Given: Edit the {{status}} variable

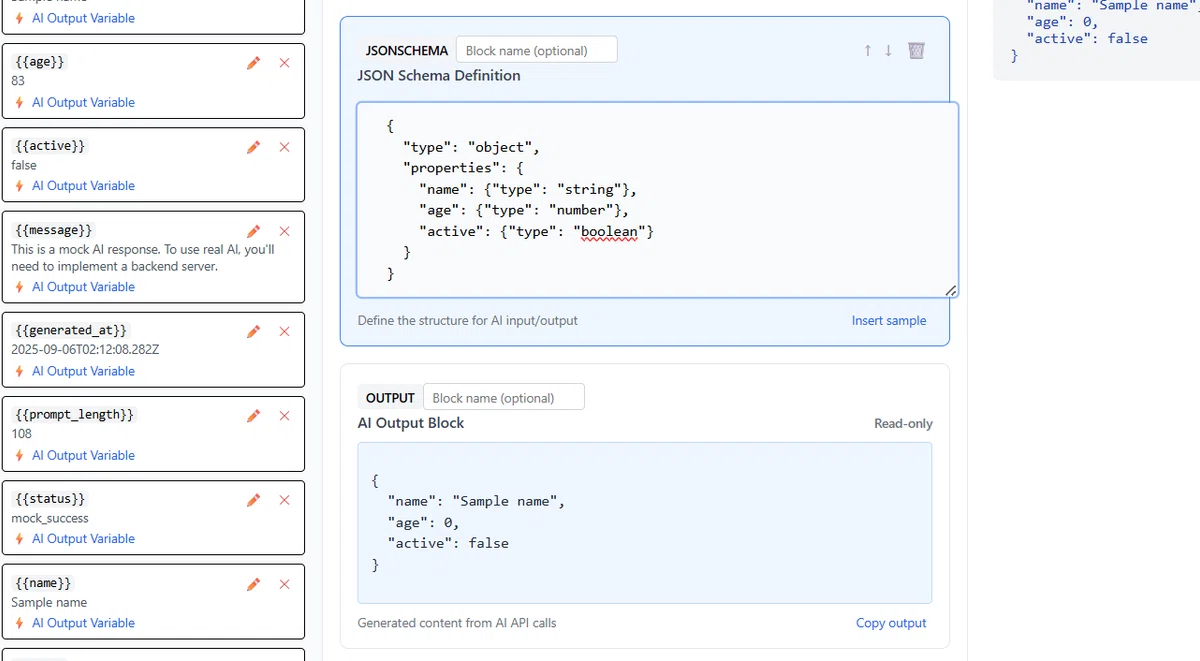Looking at the screenshot, I should pyautogui.click(x=254, y=500).
